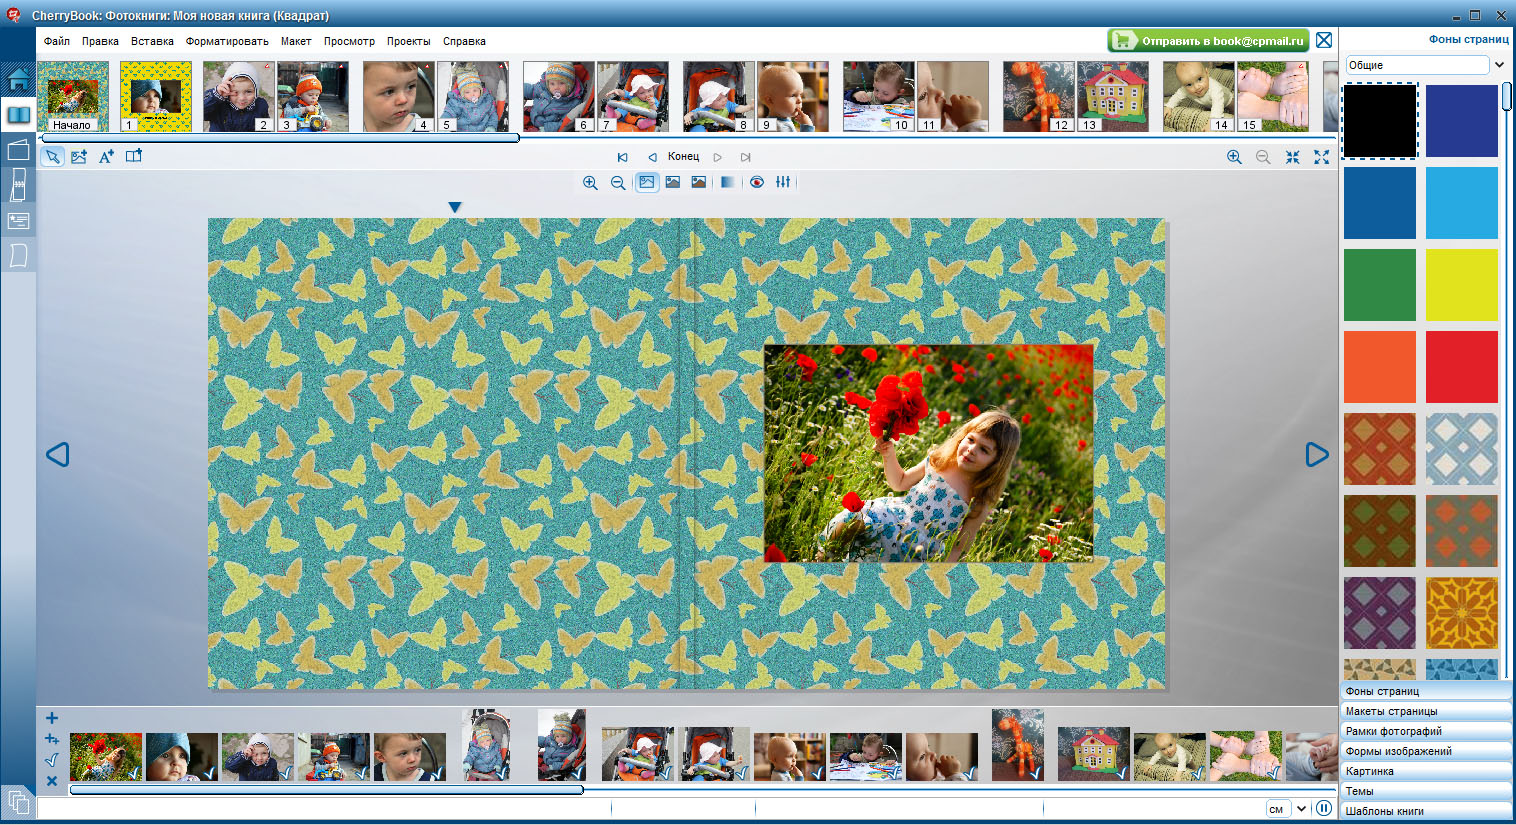Click the add image frame tool

tap(79, 157)
